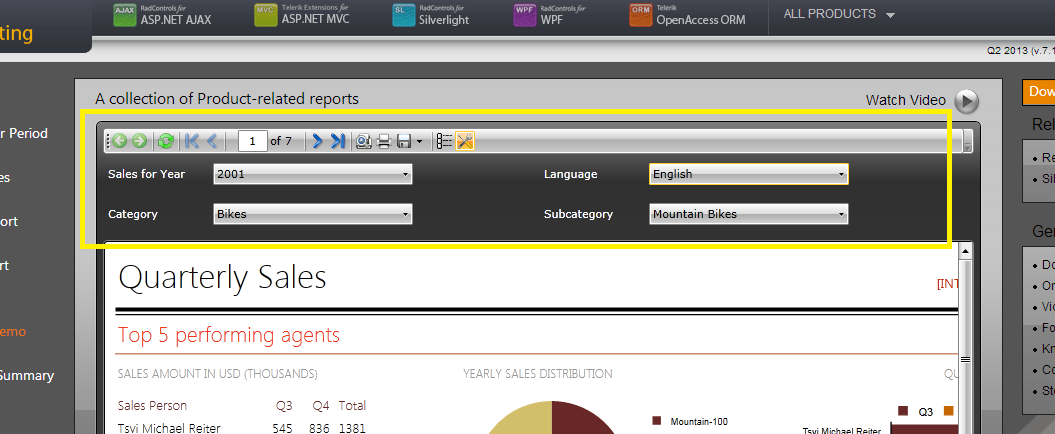1055x434 pixels.
Task: Click the YEARLY SALES DISTRIBUTION label
Action: click(538, 373)
